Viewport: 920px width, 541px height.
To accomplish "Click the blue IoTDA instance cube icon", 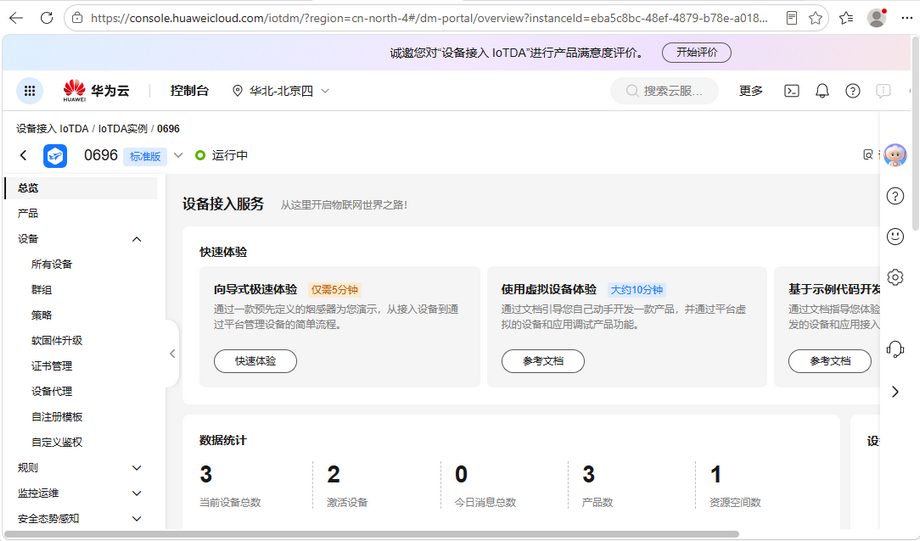I will point(55,155).
